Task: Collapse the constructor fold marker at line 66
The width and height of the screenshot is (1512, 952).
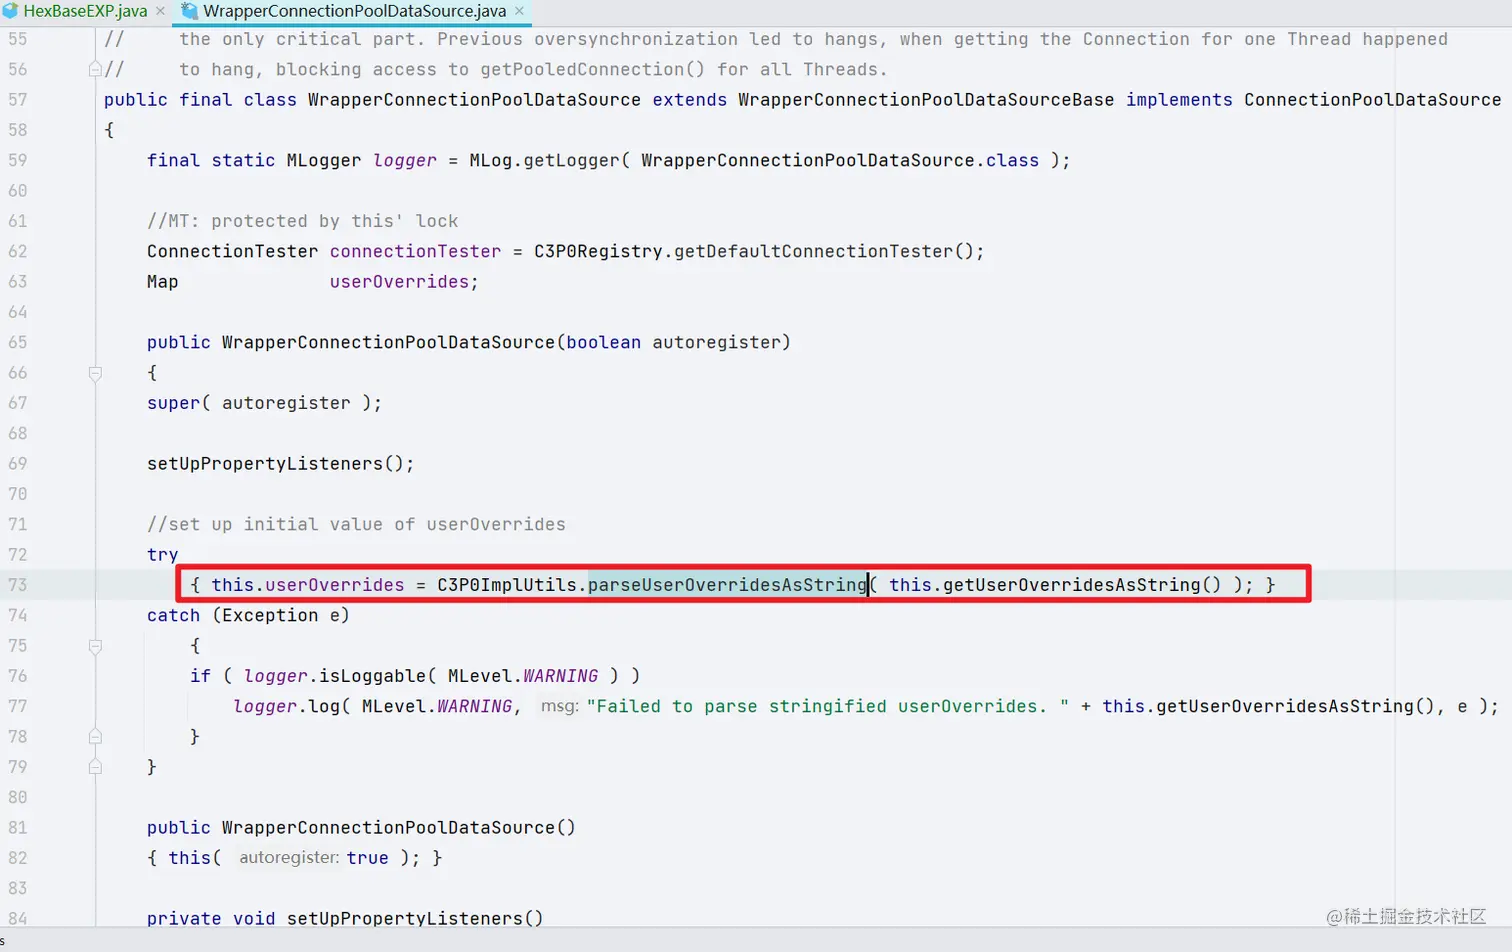Action: click(95, 373)
